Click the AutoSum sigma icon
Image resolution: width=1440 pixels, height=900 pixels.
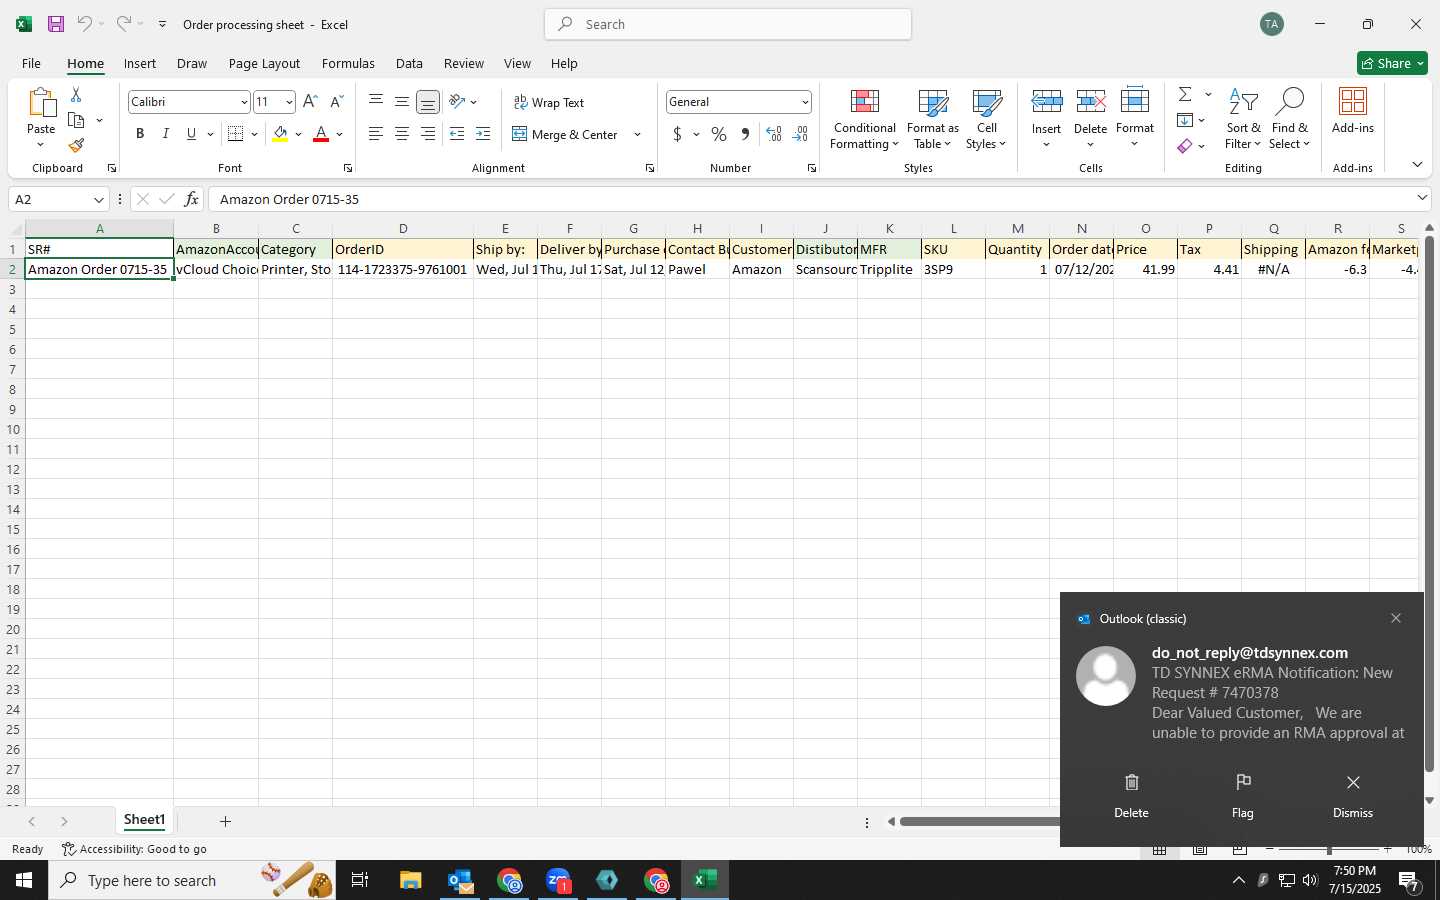[1185, 94]
